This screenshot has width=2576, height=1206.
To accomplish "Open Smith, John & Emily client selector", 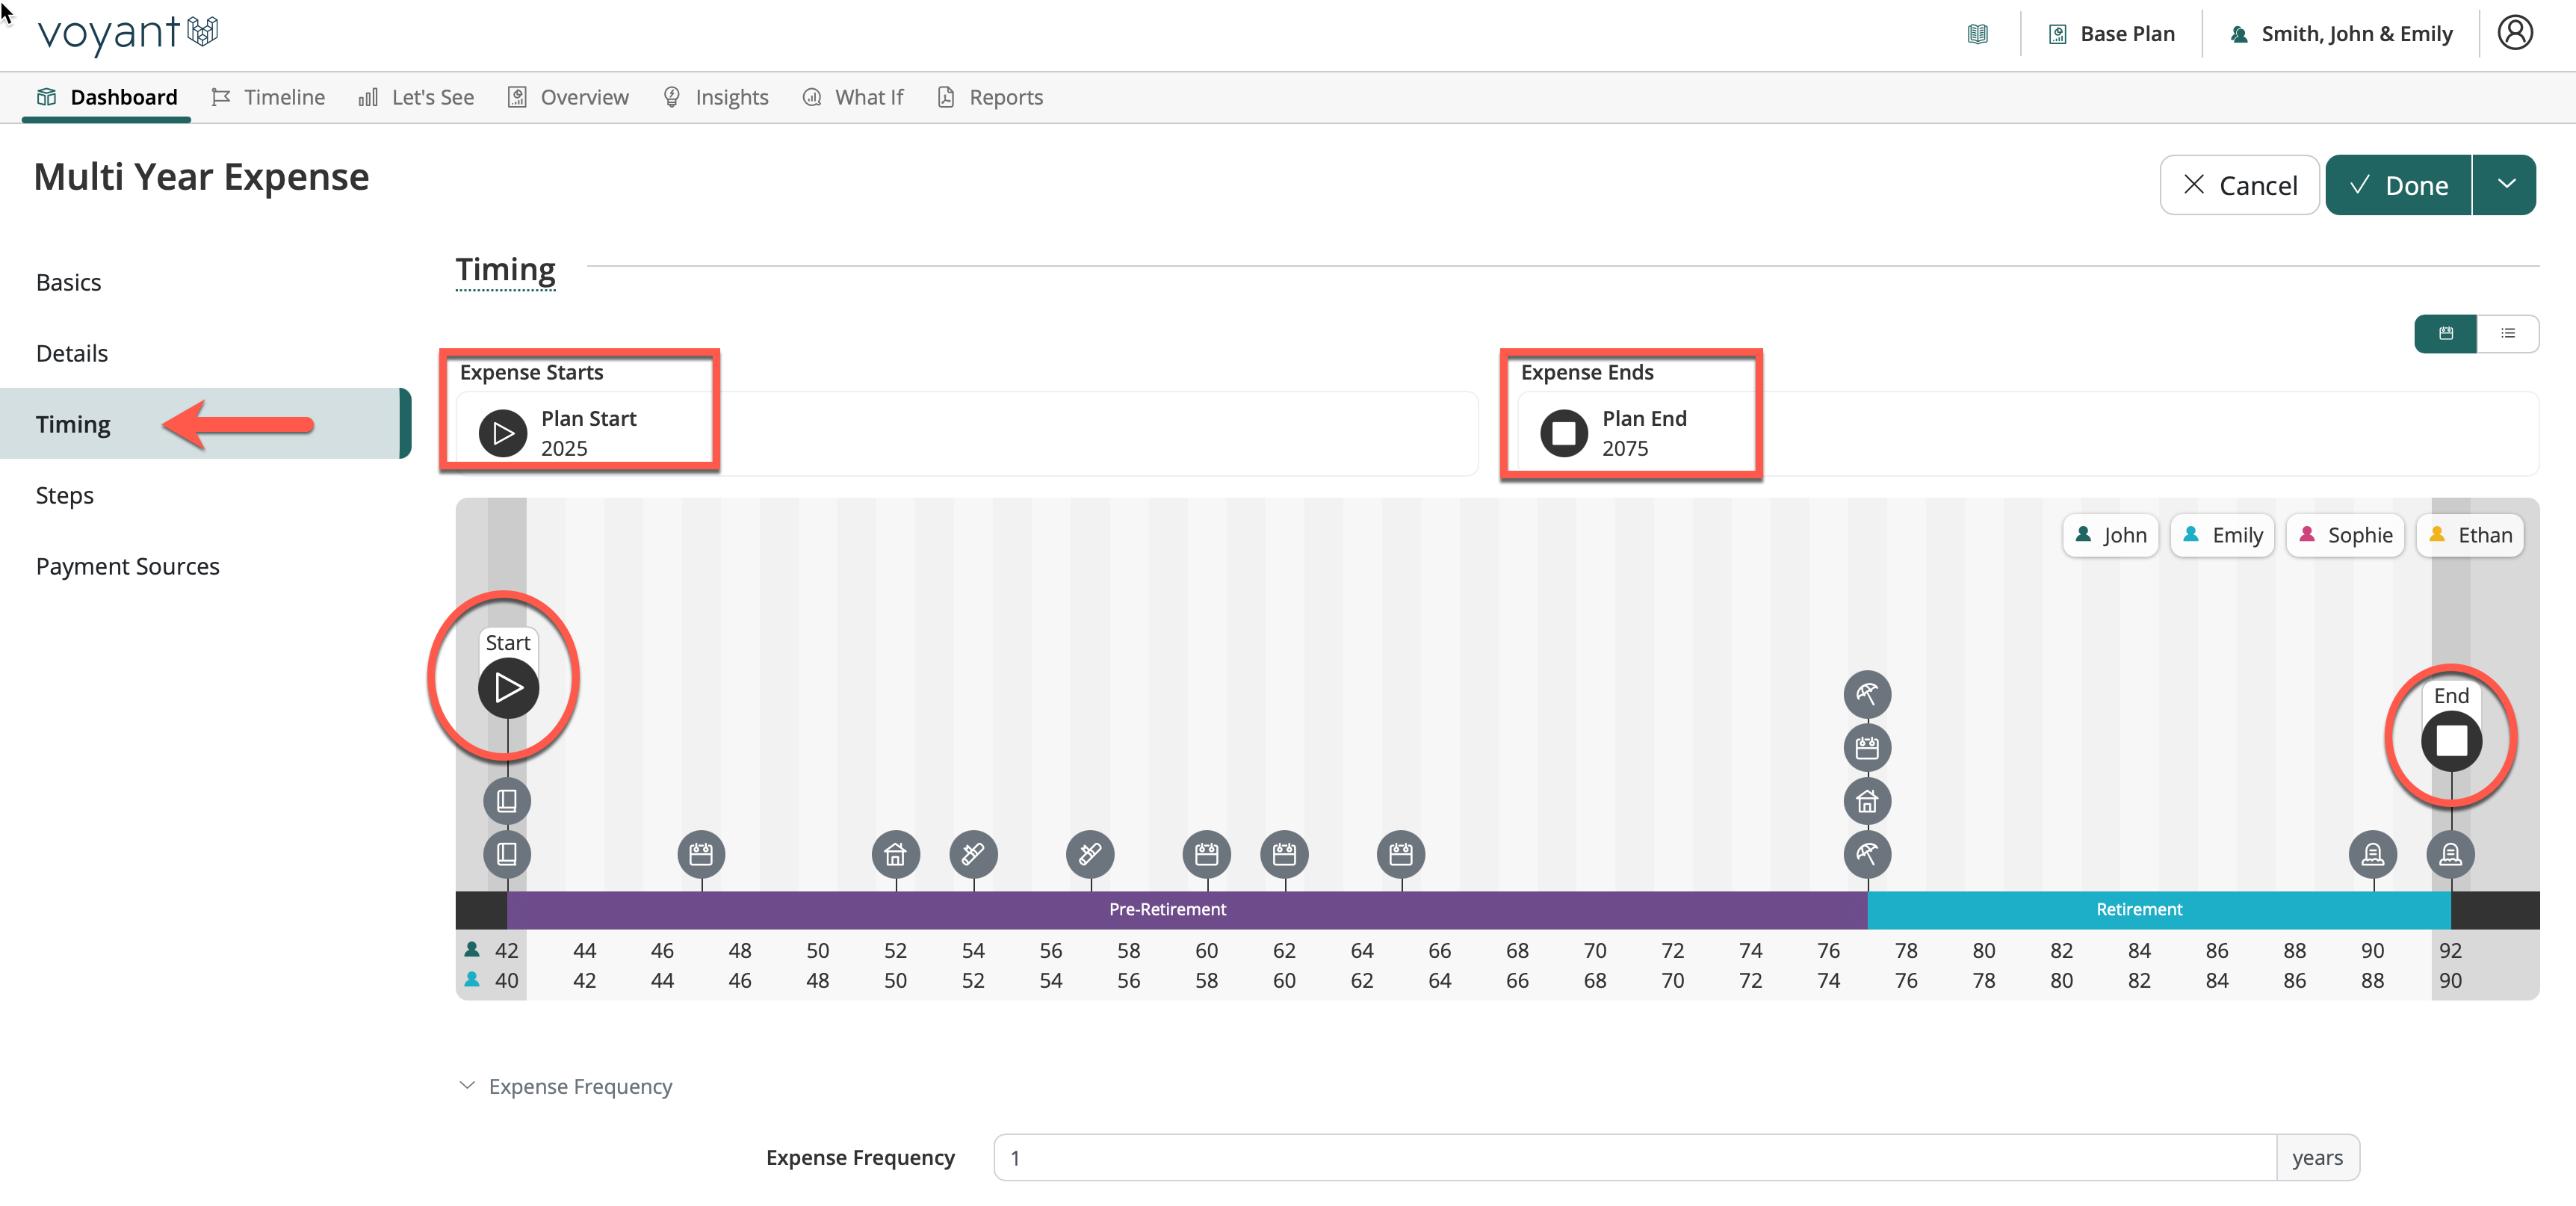I will pos(2341,34).
